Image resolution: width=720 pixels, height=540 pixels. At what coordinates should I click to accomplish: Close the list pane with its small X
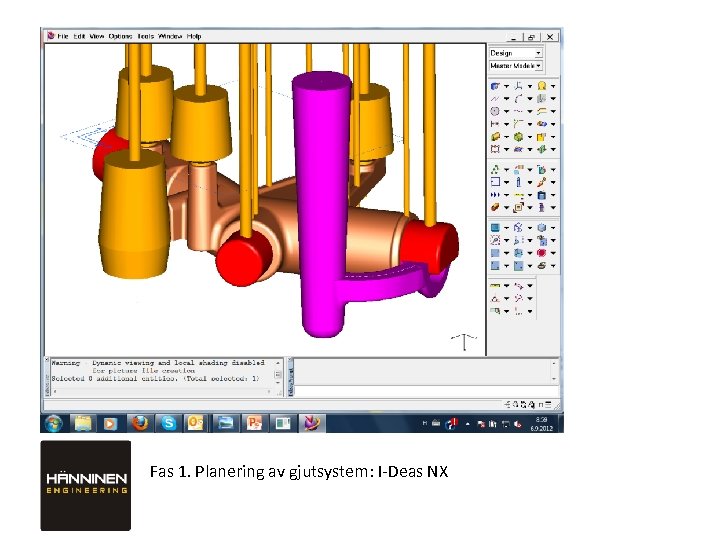[x=47, y=360]
